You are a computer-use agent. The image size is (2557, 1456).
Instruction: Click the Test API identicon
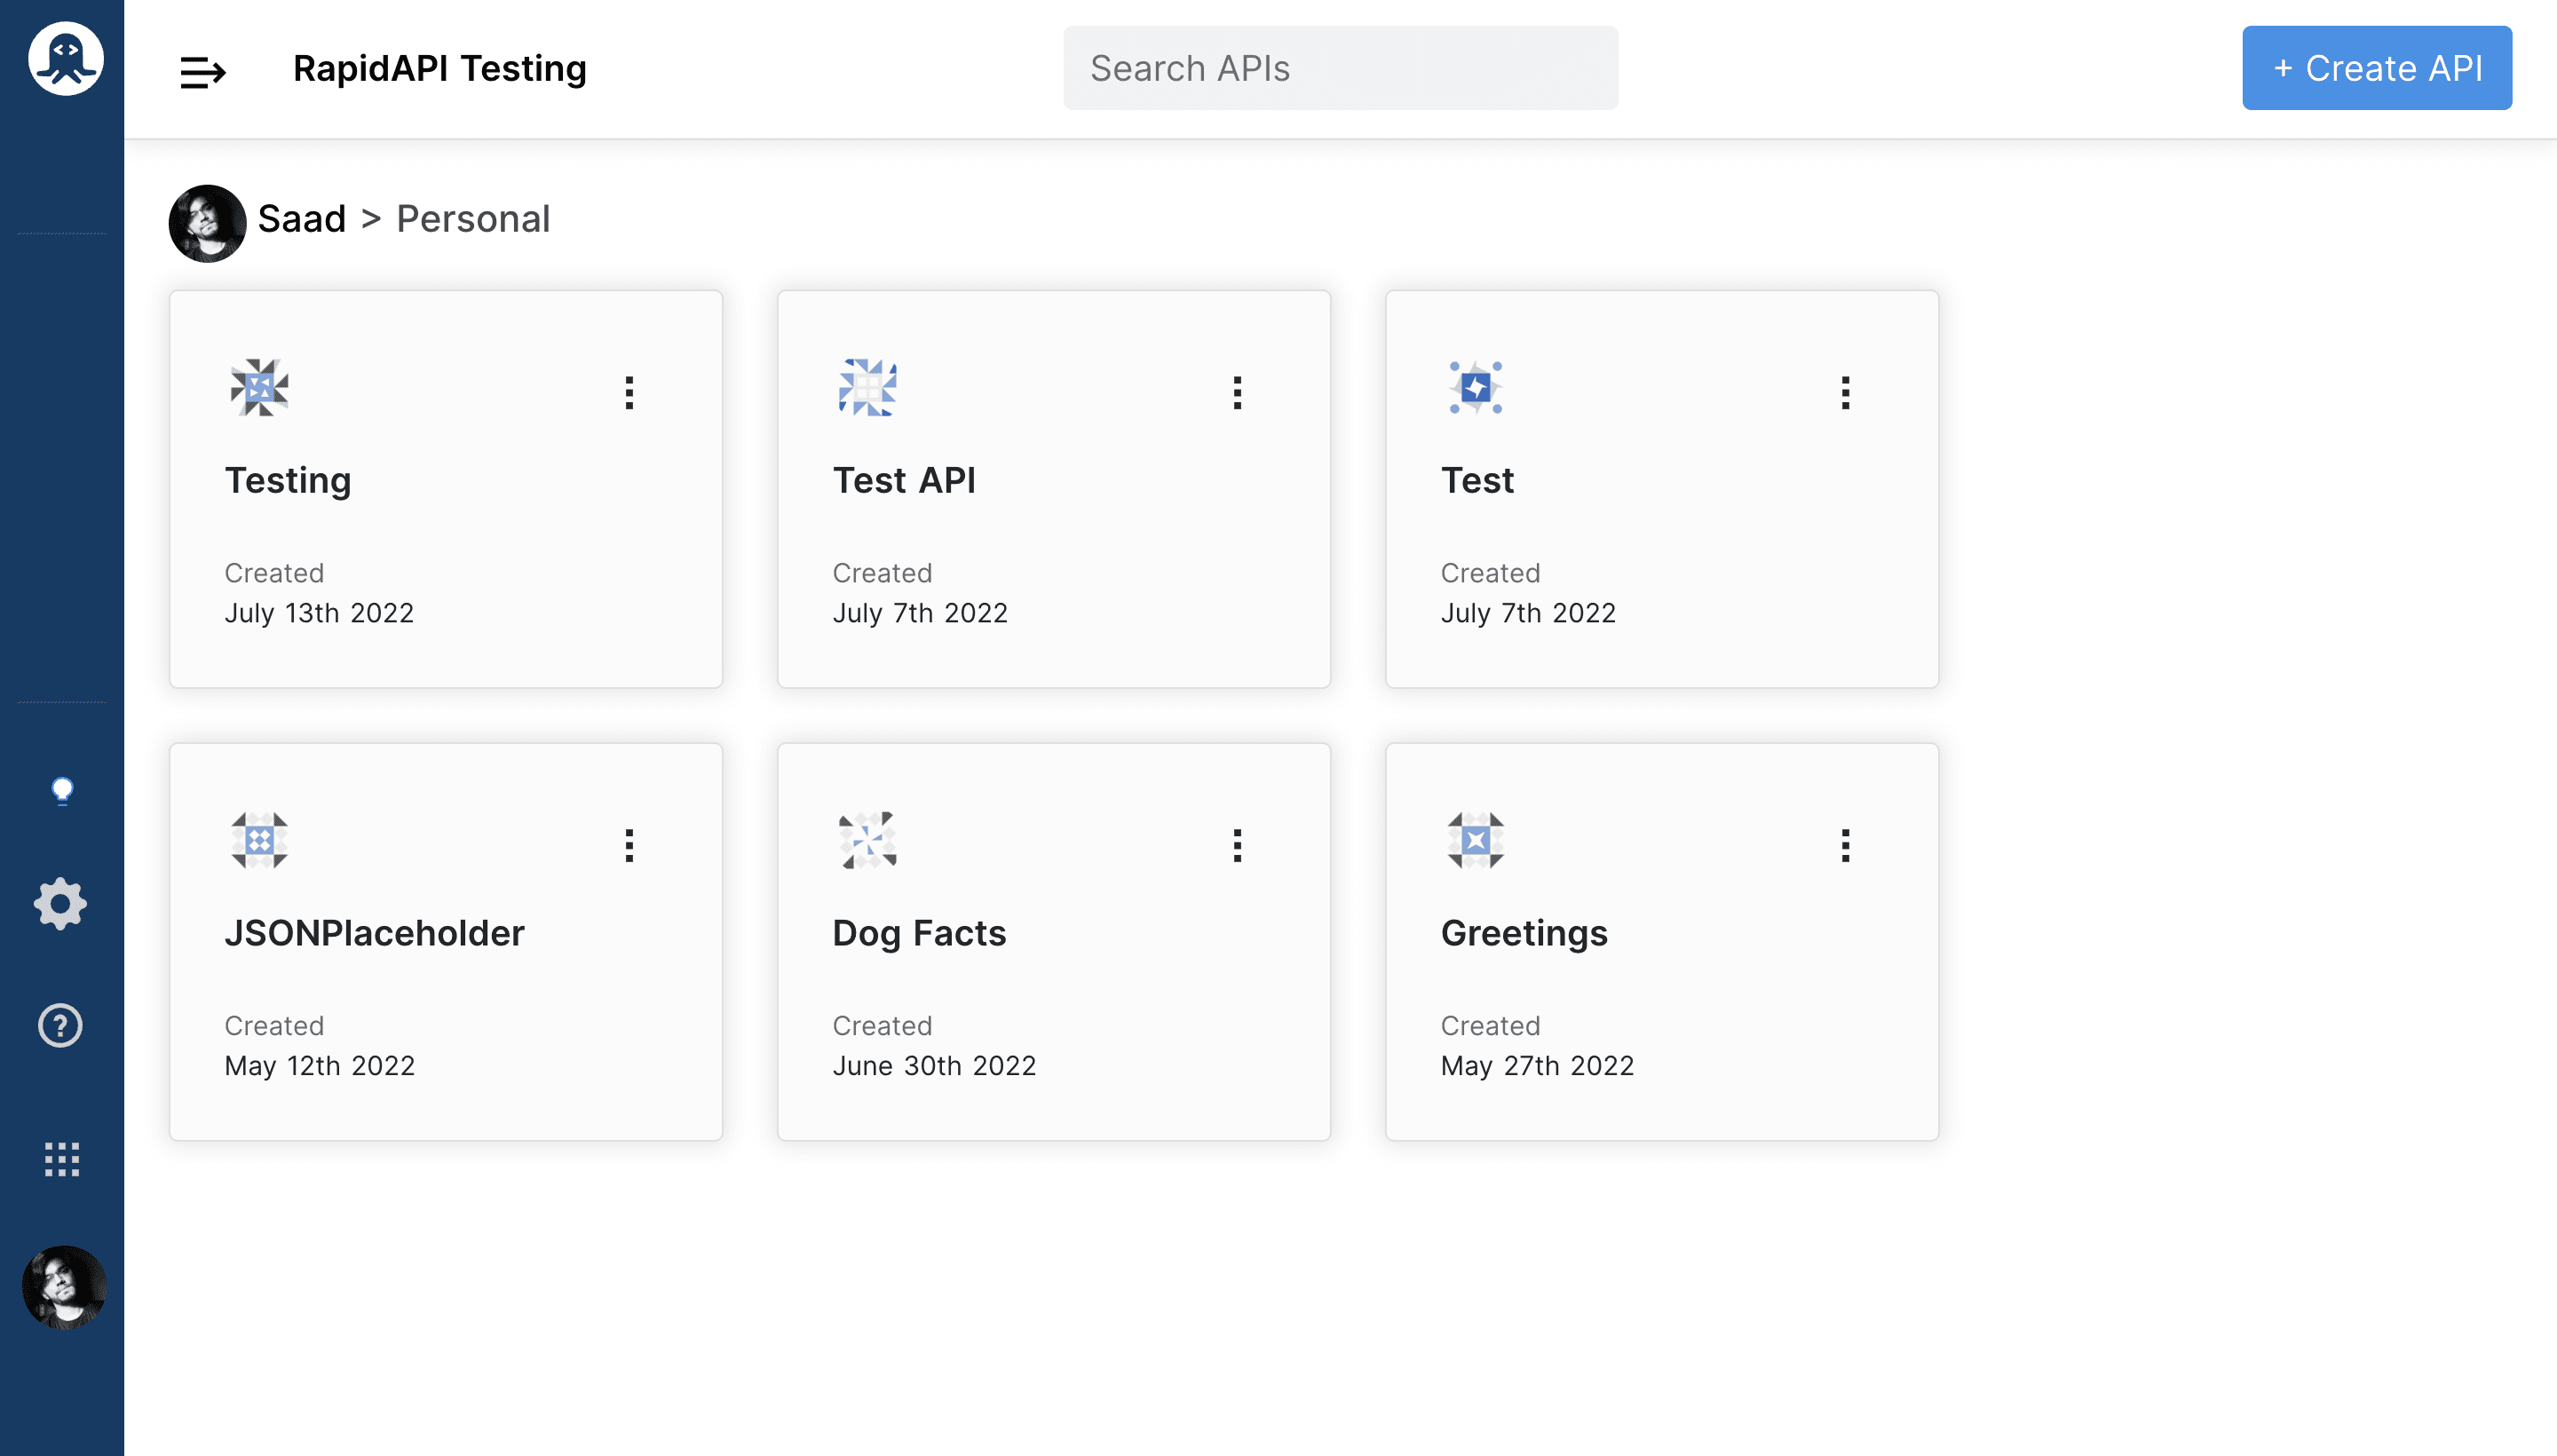click(x=867, y=387)
